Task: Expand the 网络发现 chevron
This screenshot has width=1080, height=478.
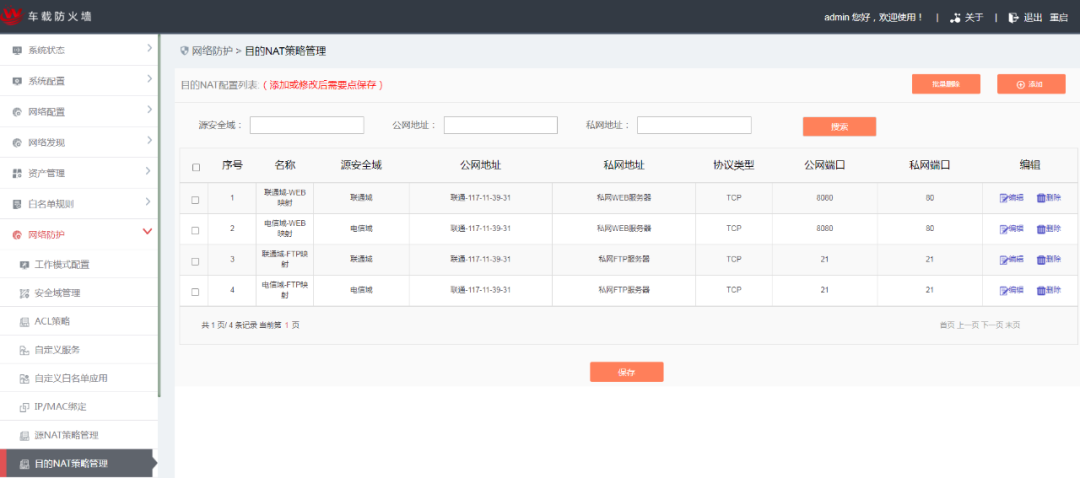Action: click(x=149, y=141)
